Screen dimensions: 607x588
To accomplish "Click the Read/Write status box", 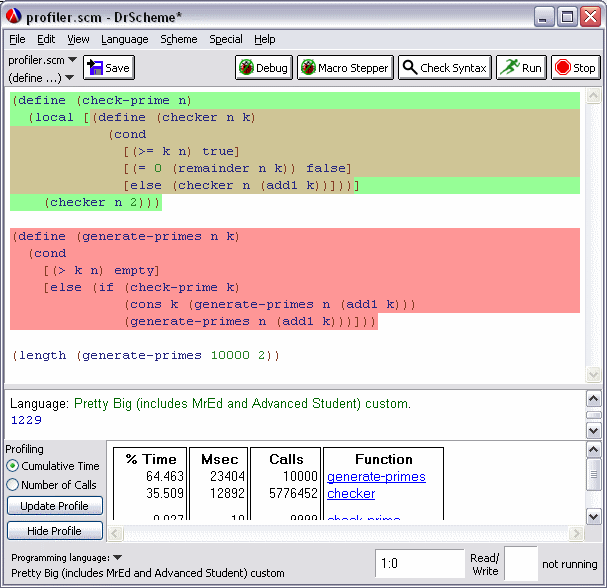I will pos(521,564).
